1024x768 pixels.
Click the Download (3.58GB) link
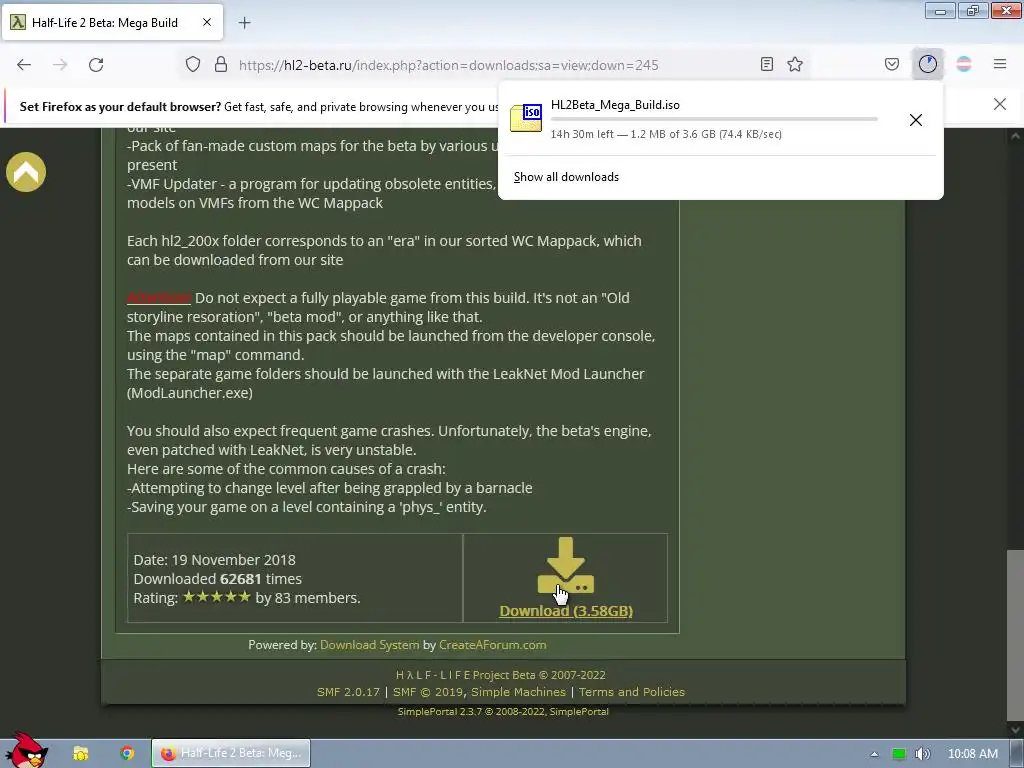click(566, 611)
